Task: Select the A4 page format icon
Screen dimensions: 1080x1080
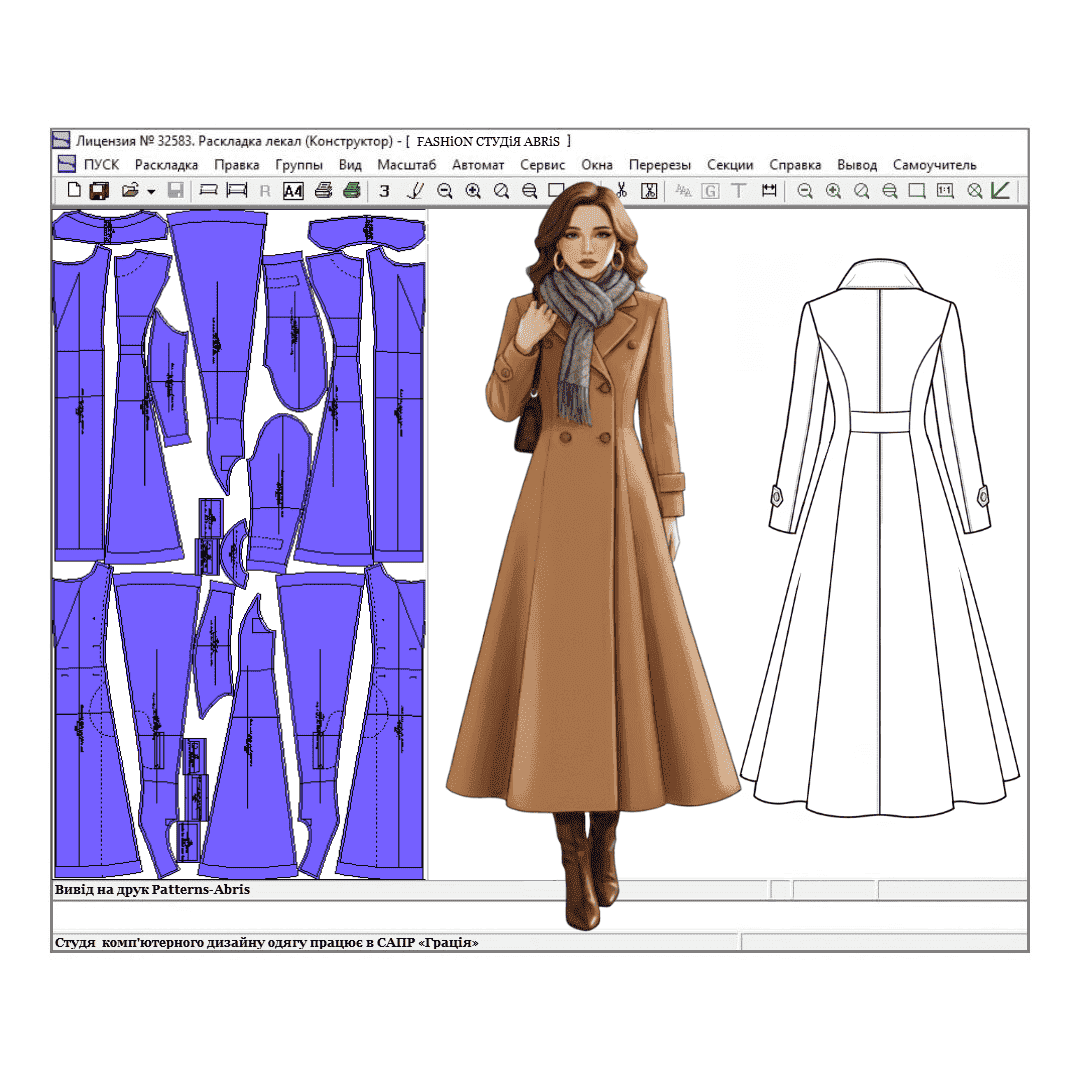Action: pos(293,191)
